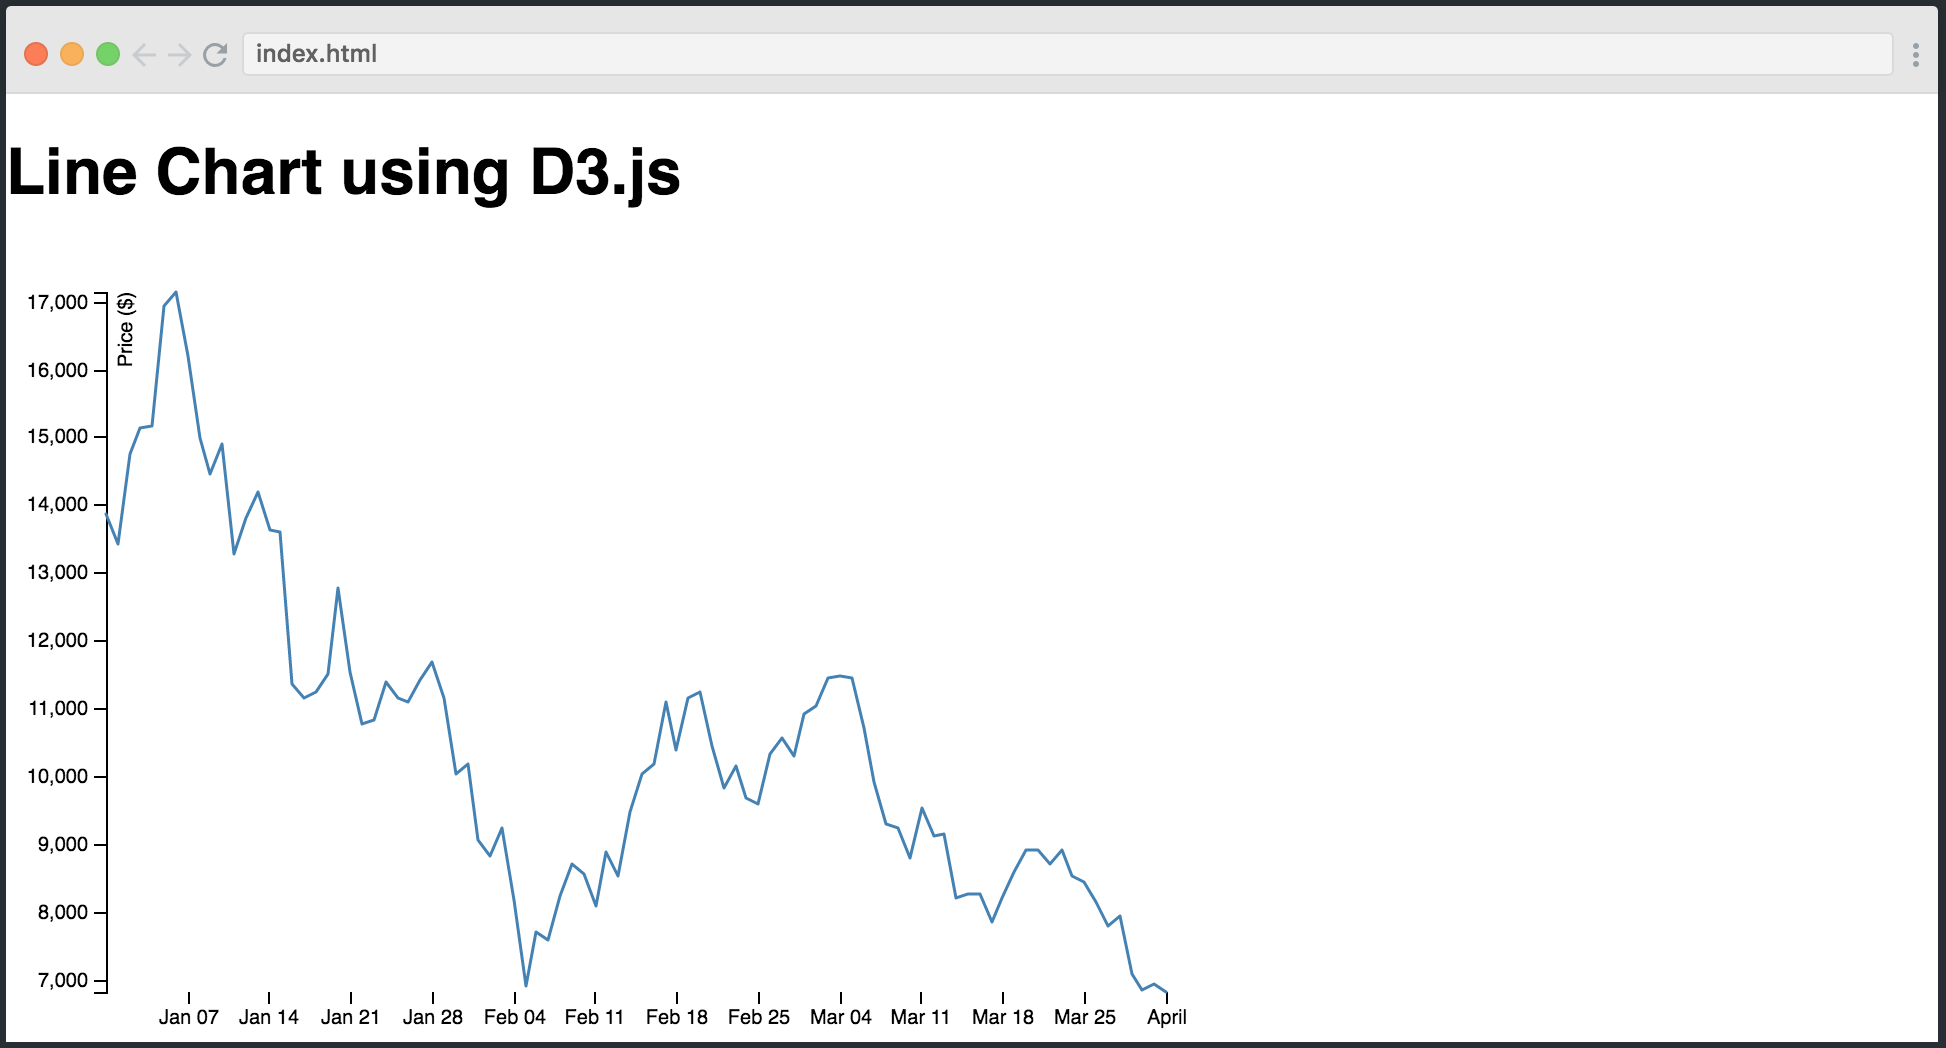1946x1048 pixels.
Task: Click the Mar 04 plateau on the line
Action: click(838, 677)
